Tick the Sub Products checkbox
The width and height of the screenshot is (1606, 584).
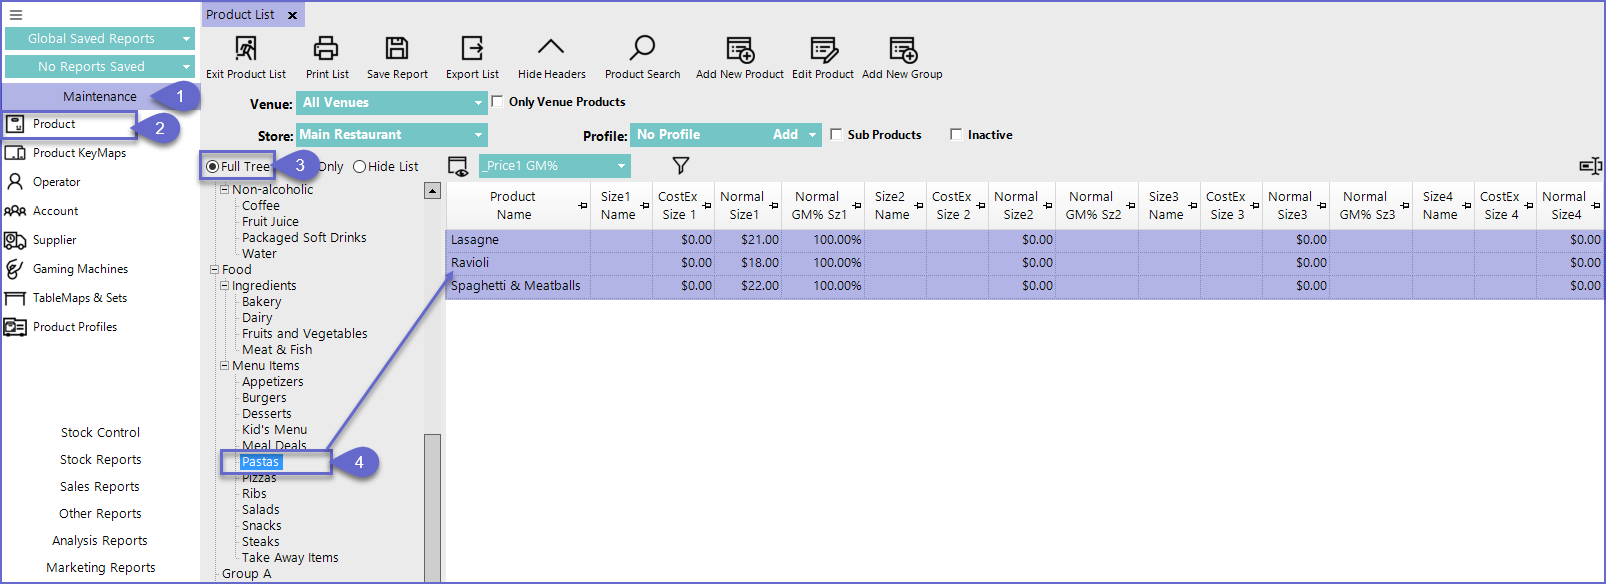(836, 135)
